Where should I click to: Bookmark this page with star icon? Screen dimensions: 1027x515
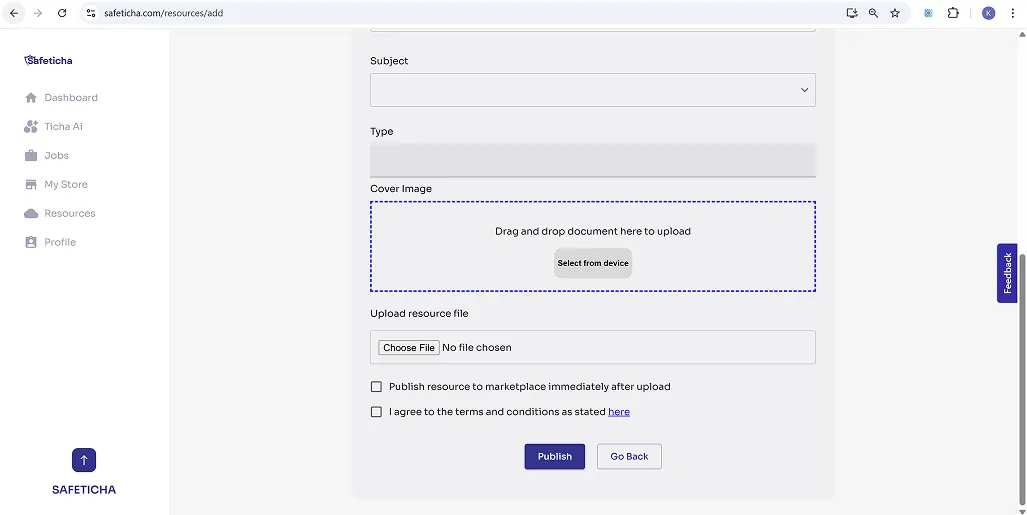click(x=895, y=13)
